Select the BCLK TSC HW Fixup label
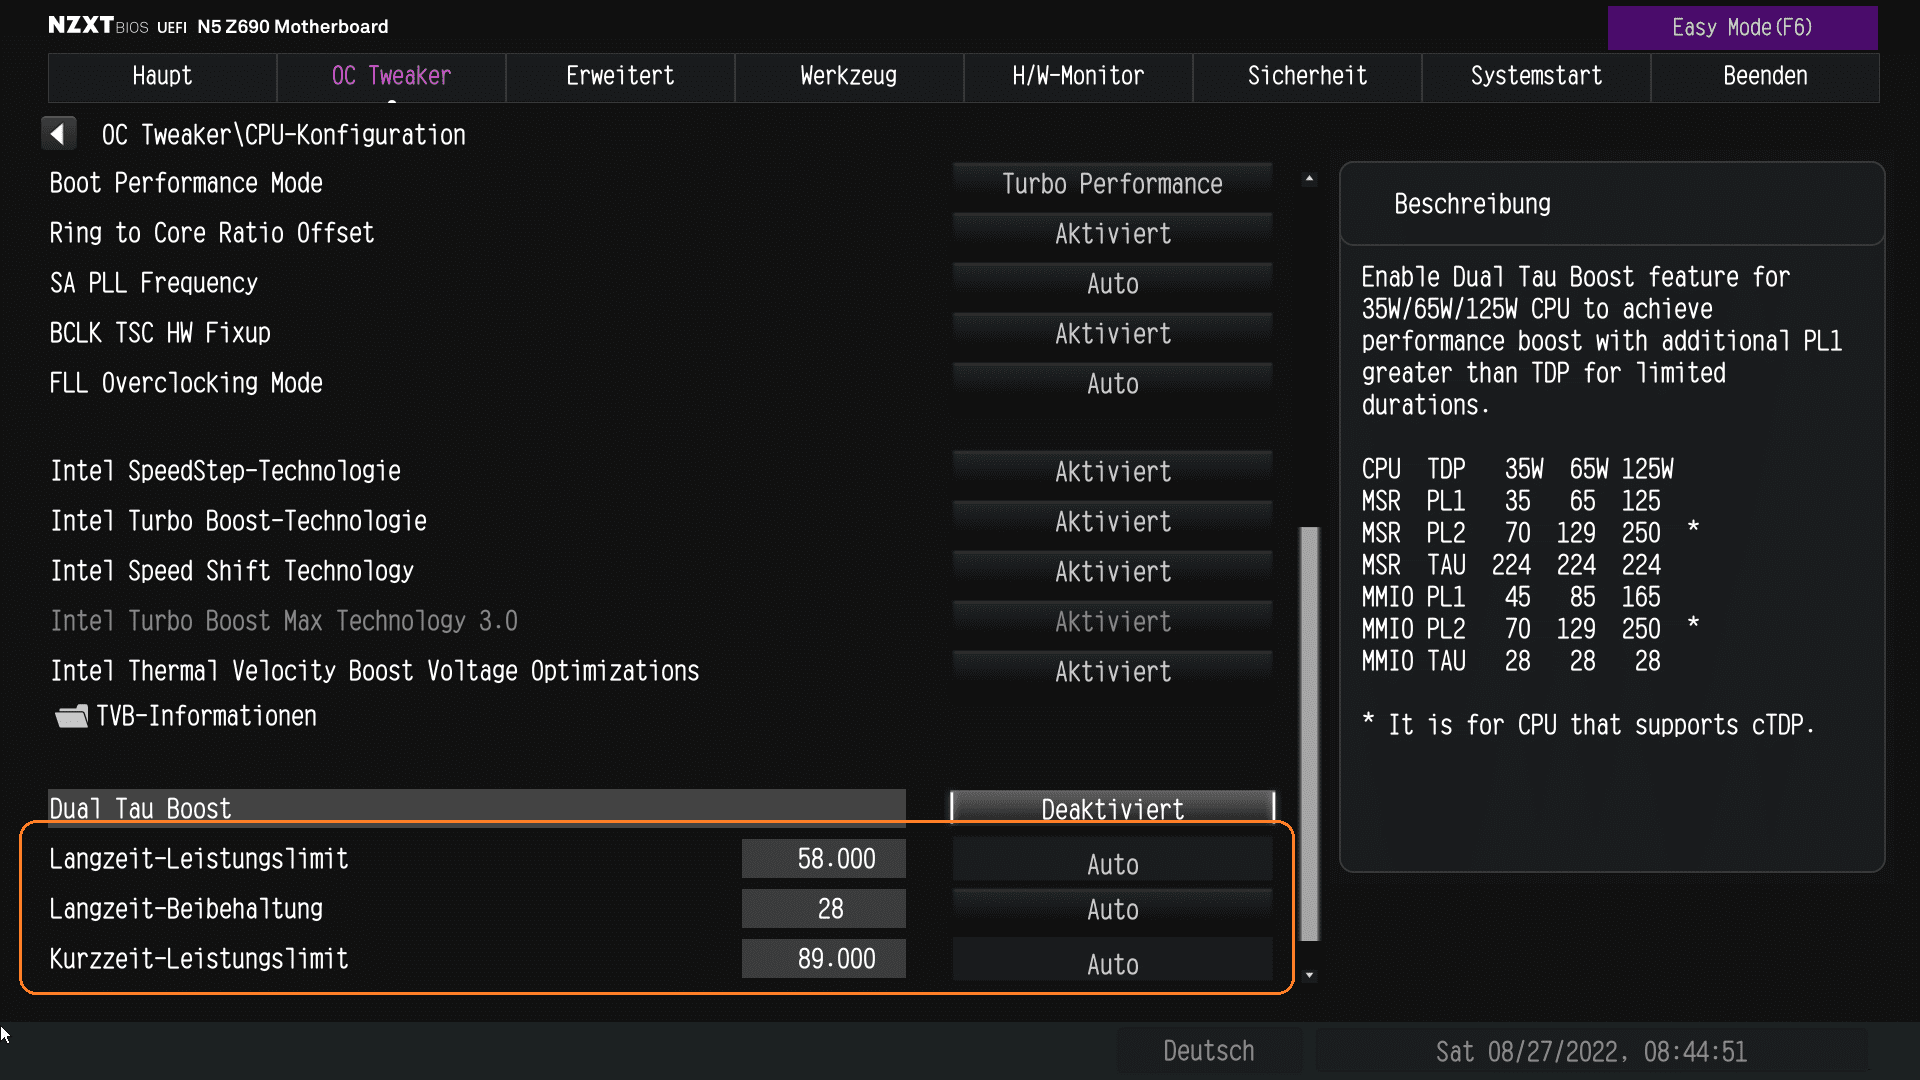 (160, 334)
